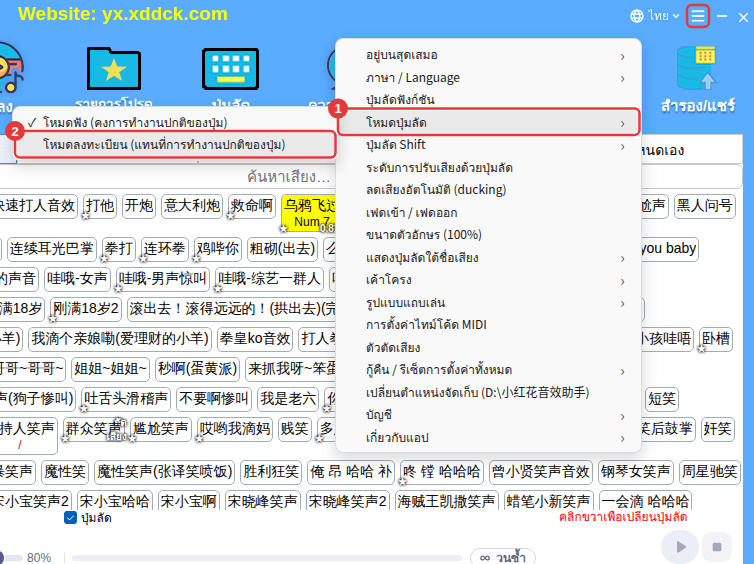Viewport: 754px width, 564px height.
Task: Open ปุ่มลัด Shift menu item
Action: [488, 145]
